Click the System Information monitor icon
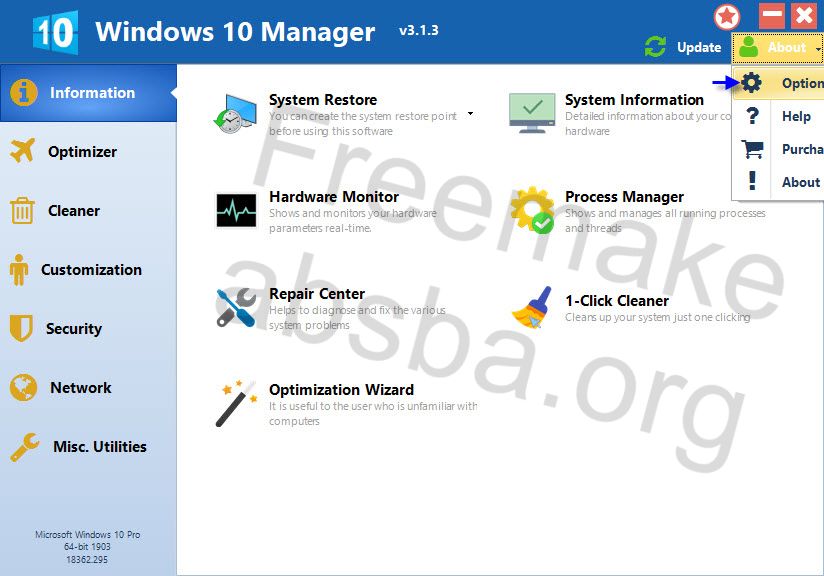824x576 pixels. 532,112
